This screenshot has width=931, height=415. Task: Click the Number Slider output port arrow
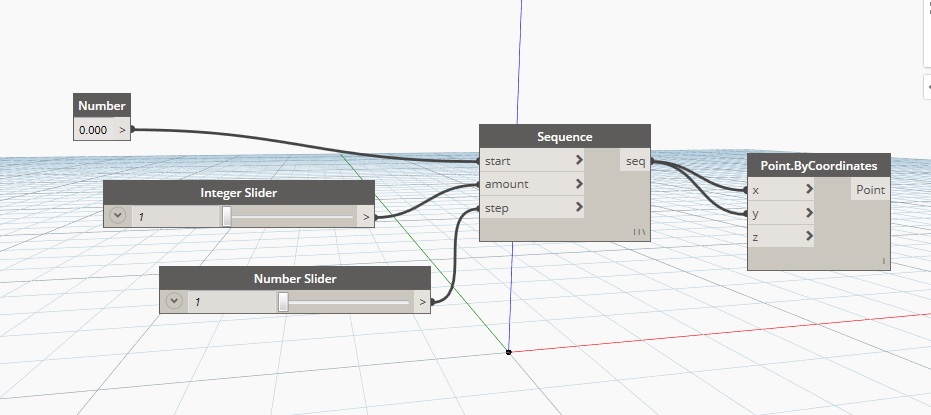[x=422, y=301]
